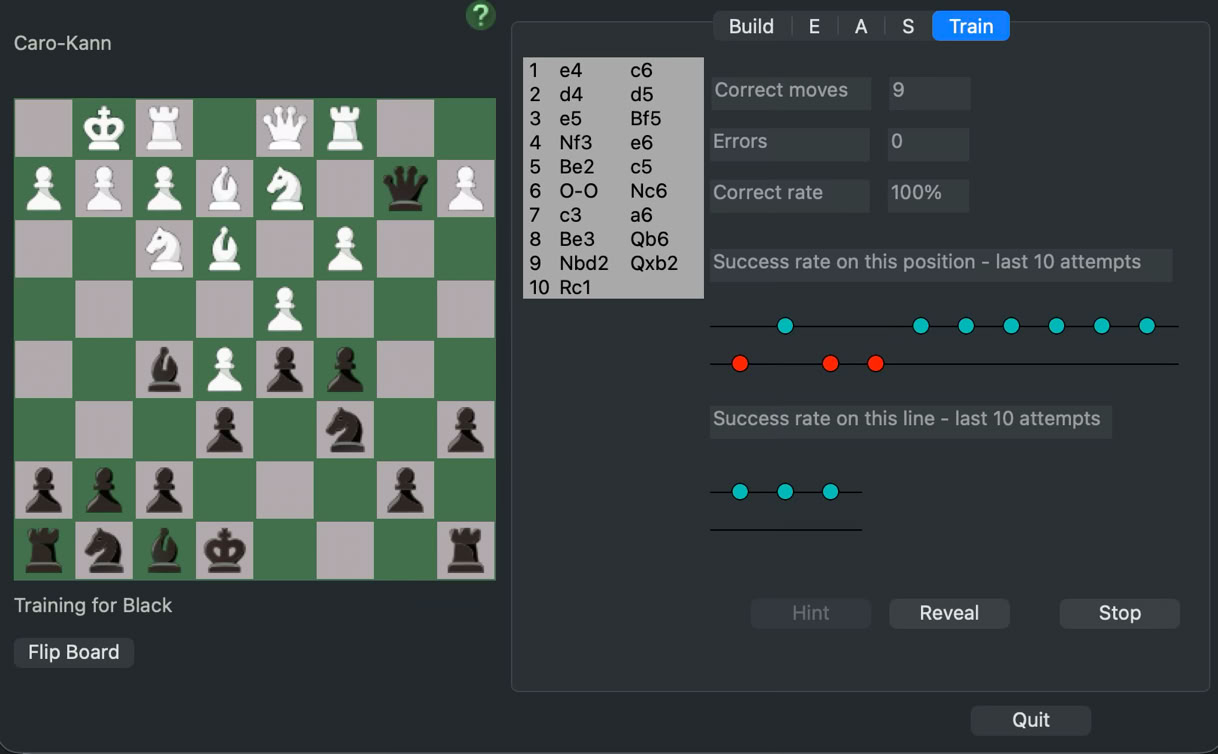Viewport: 1218px width, 754px height.
Task: Click the black rook on a8
Action: point(465,550)
